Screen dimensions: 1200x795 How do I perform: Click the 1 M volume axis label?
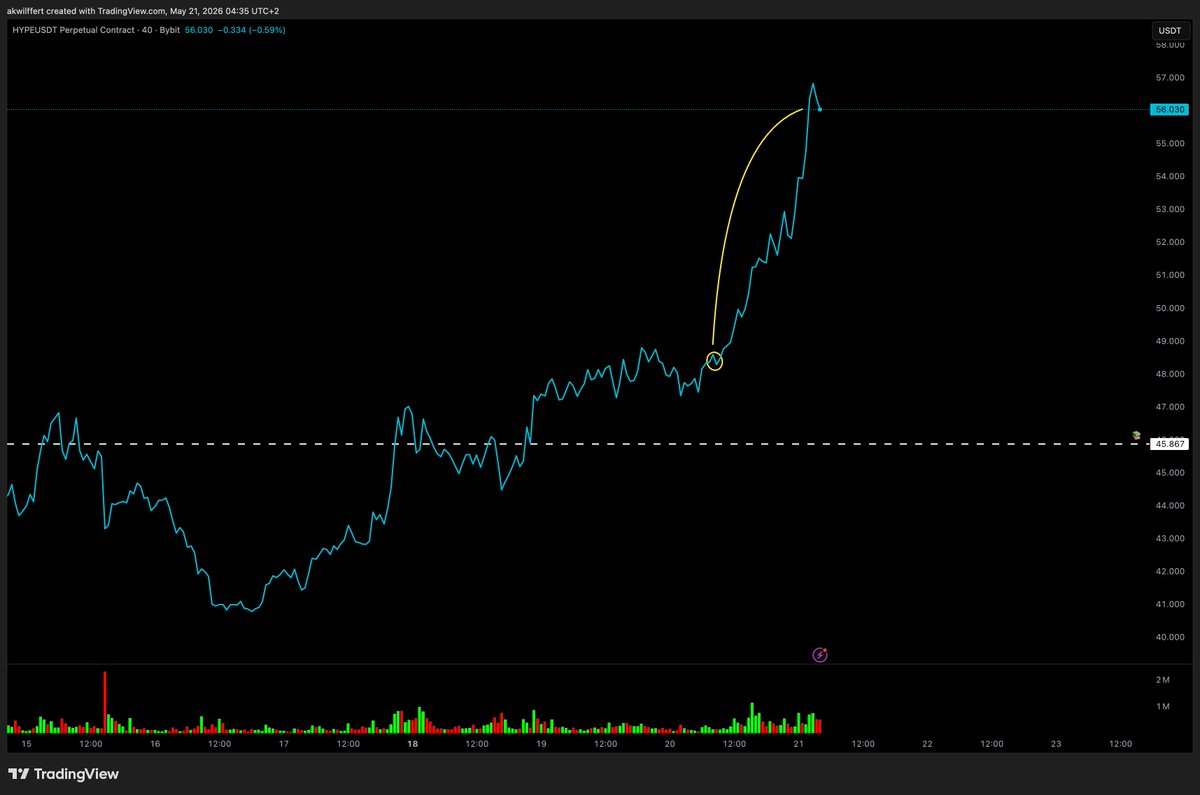[1163, 707]
